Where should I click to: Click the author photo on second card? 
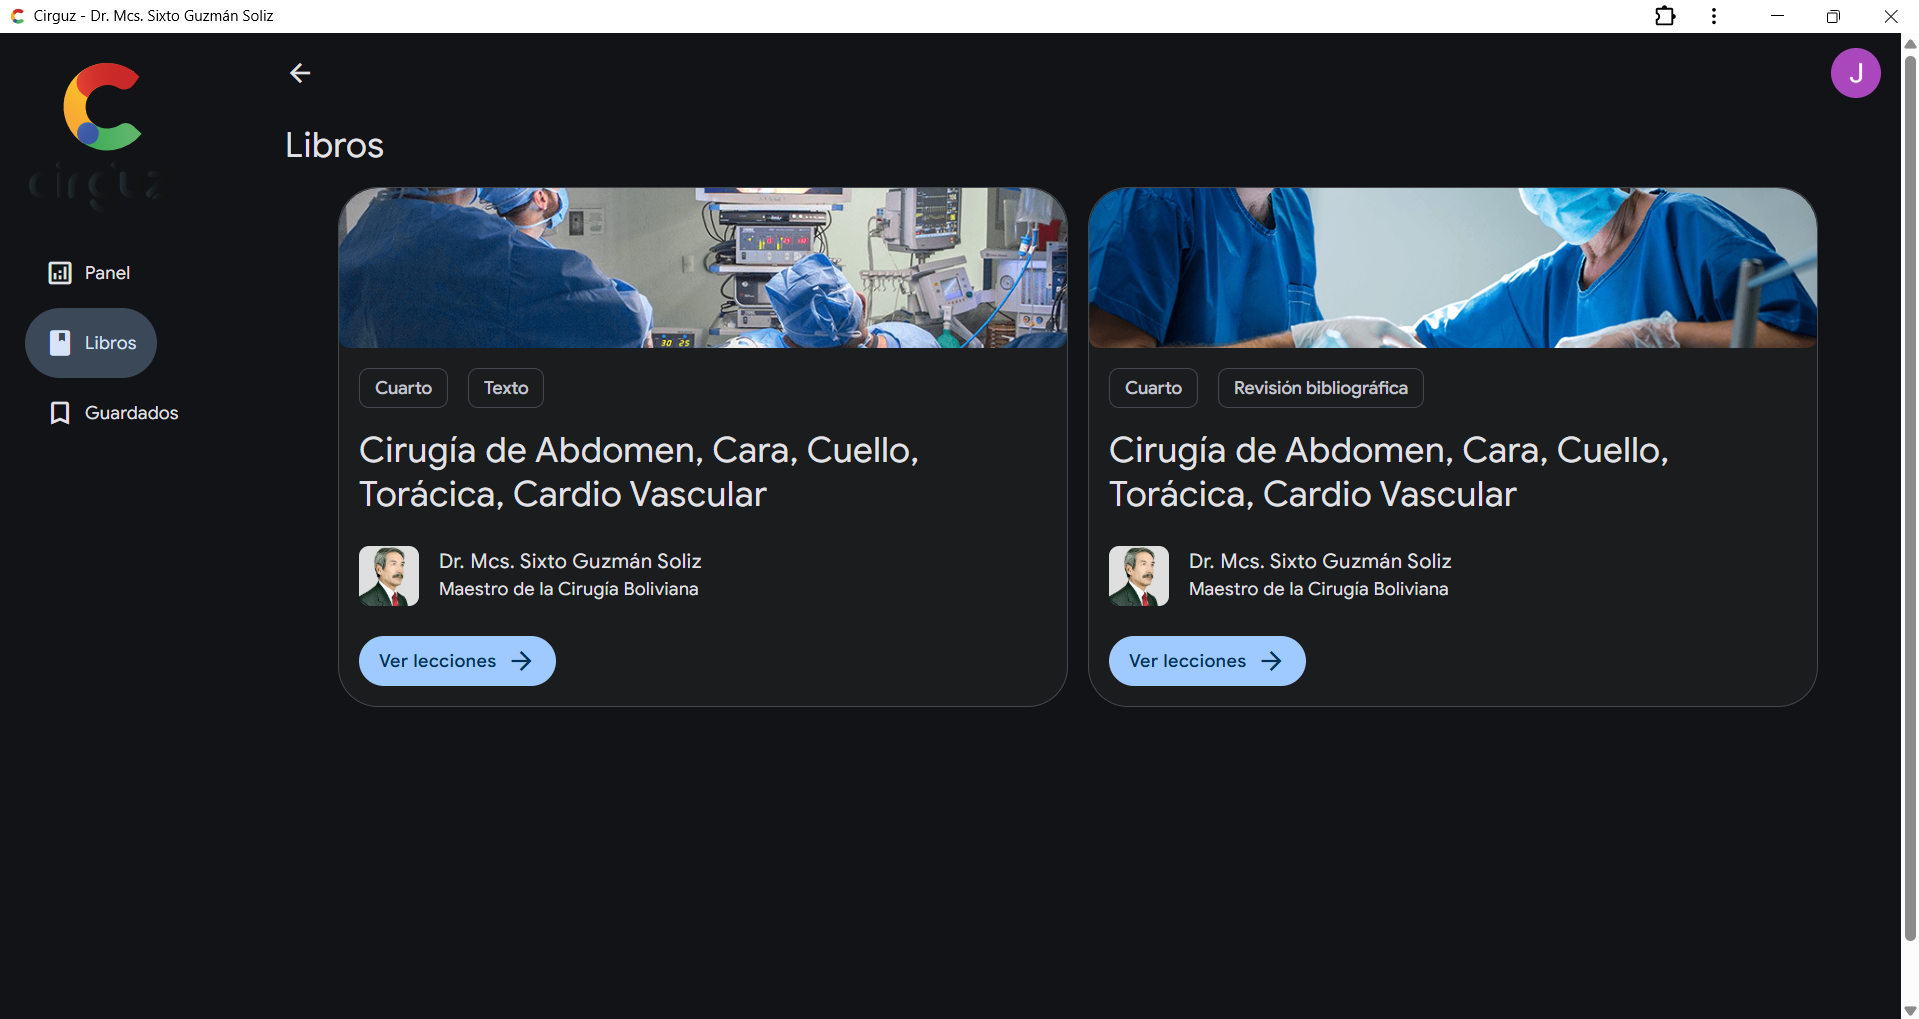coord(1139,576)
